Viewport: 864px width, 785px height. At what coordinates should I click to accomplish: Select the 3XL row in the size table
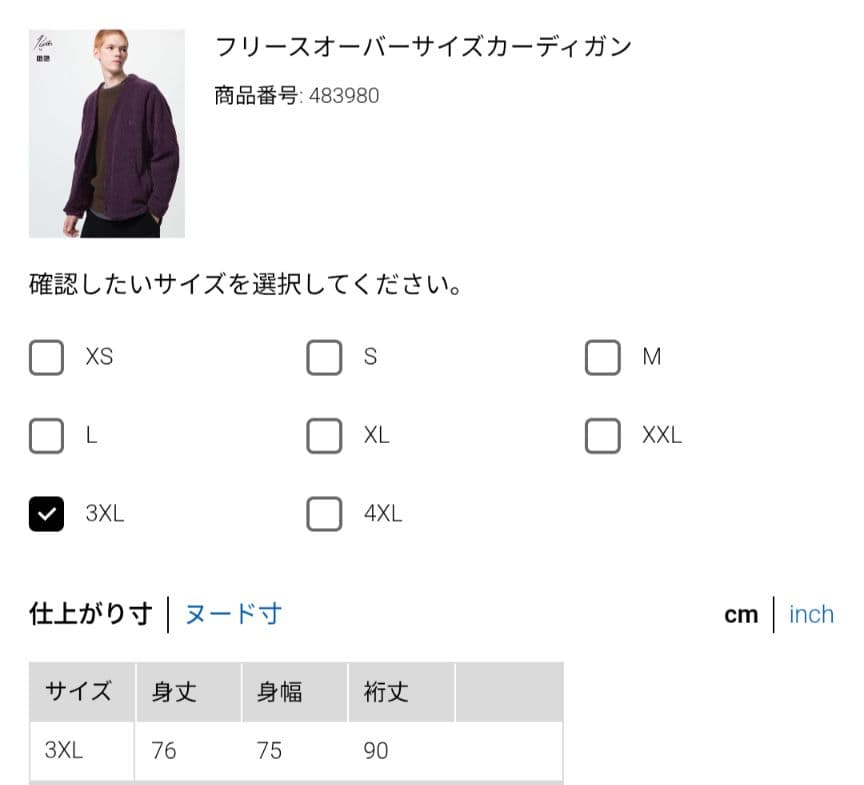click(64, 750)
